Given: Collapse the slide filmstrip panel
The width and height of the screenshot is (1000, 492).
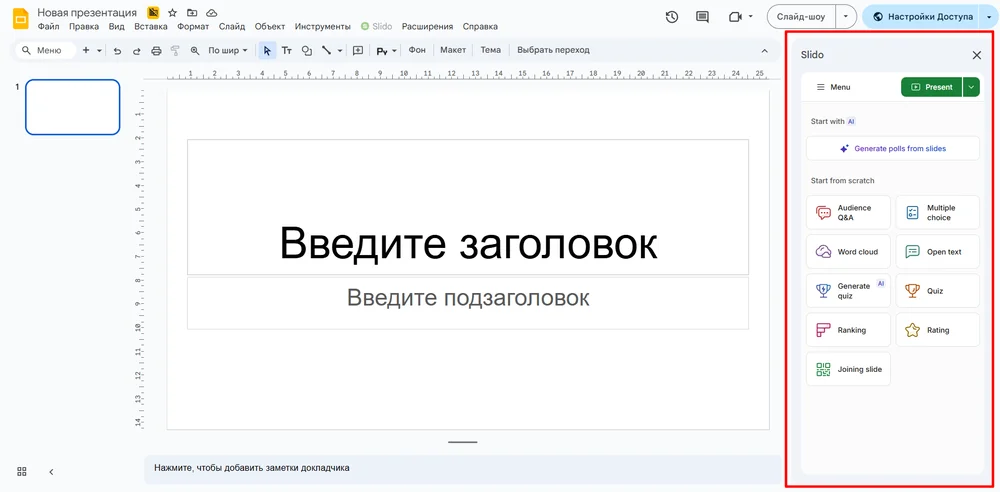Looking at the screenshot, I should [x=51, y=471].
